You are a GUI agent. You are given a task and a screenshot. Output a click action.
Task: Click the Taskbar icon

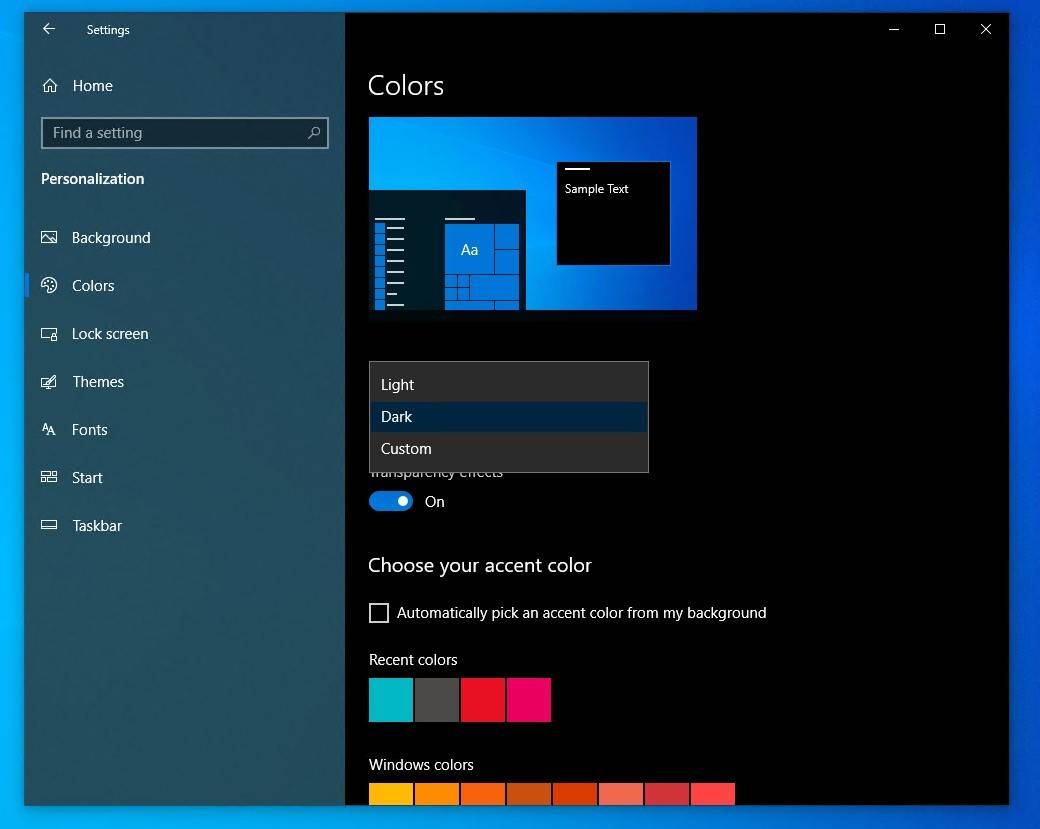point(49,525)
